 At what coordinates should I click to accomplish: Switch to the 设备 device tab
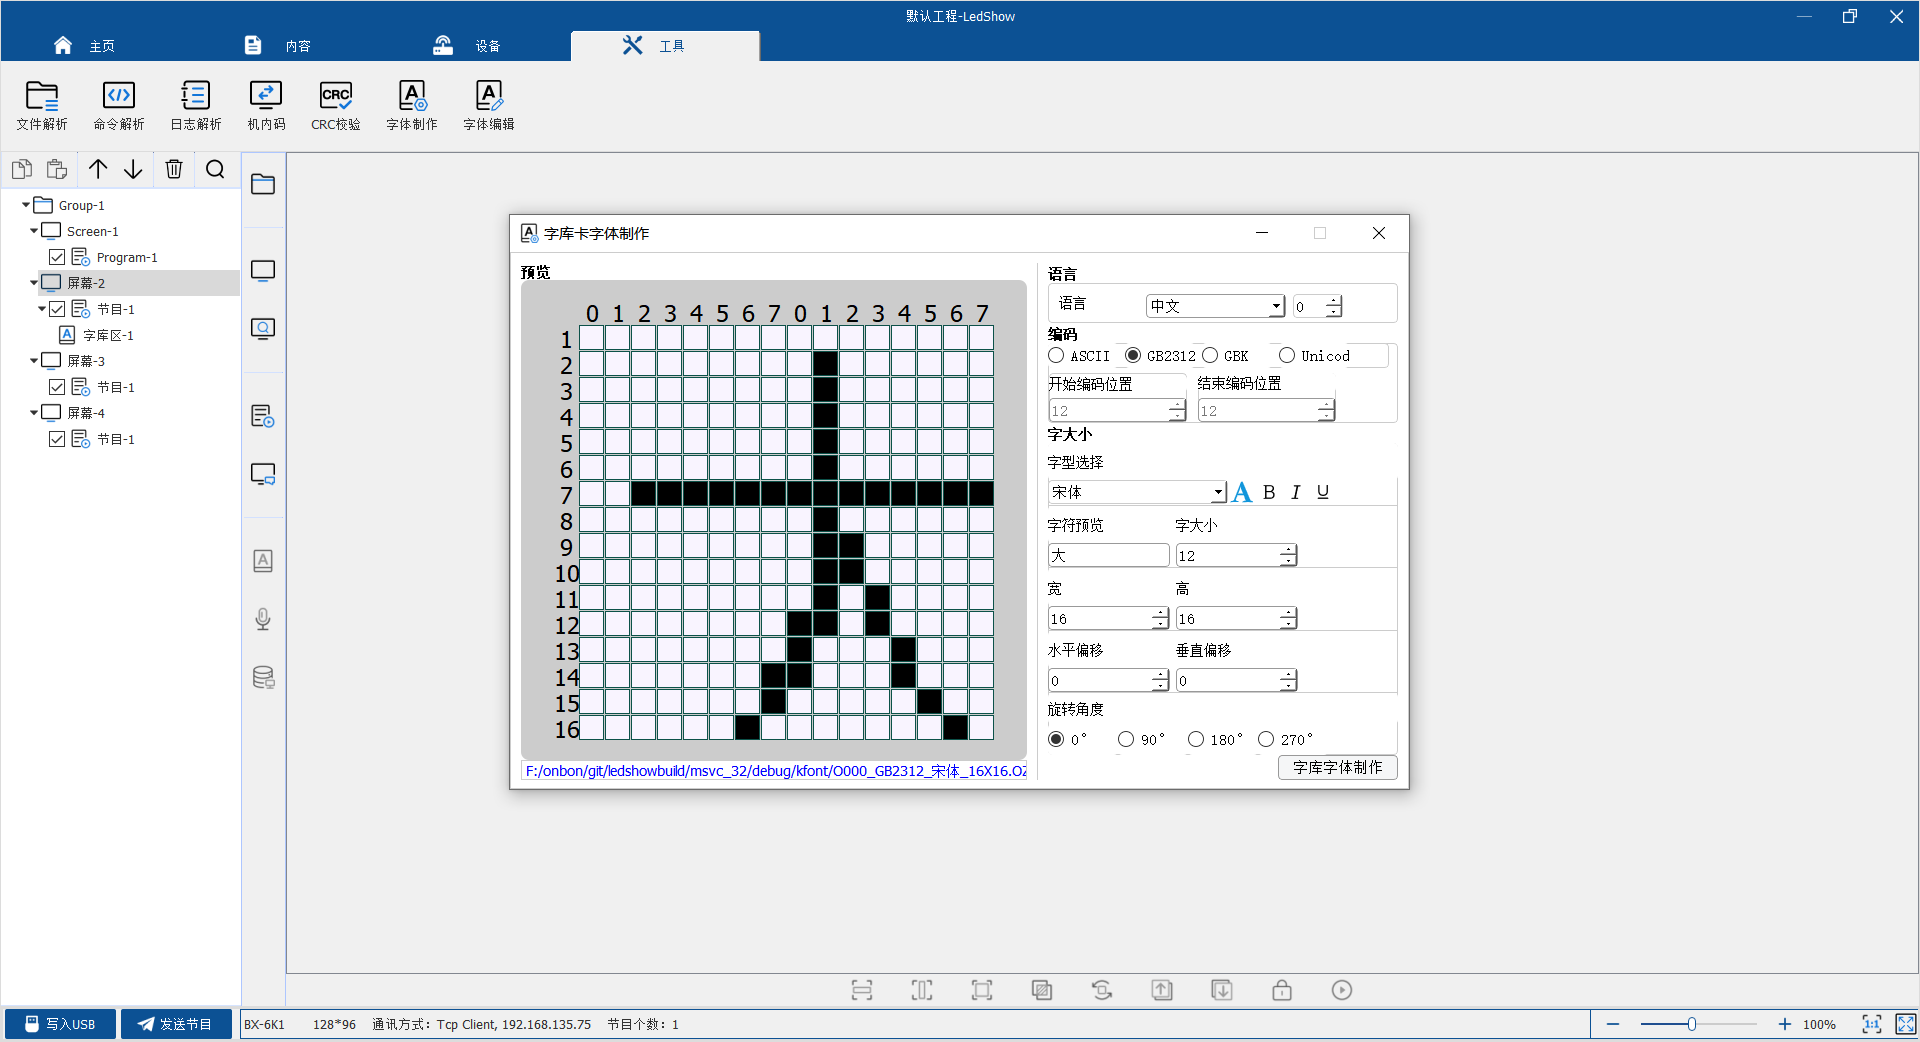[x=466, y=46]
